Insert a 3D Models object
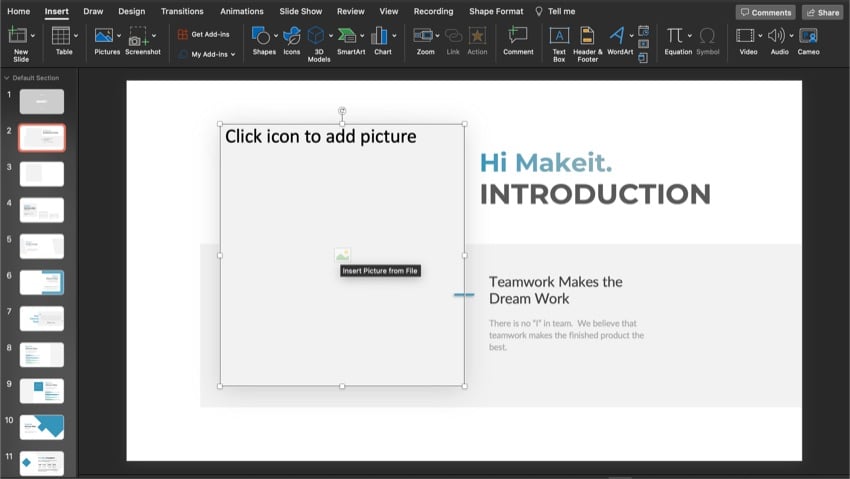 [318, 37]
